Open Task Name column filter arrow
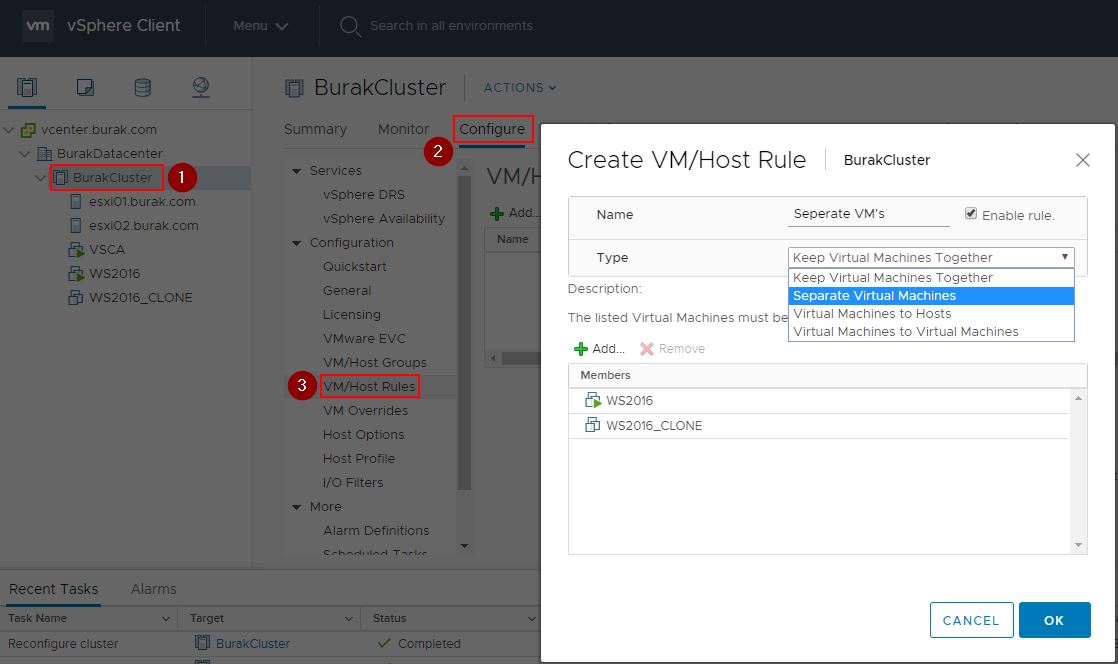Image resolution: width=1118 pixels, height=664 pixels. [166, 618]
